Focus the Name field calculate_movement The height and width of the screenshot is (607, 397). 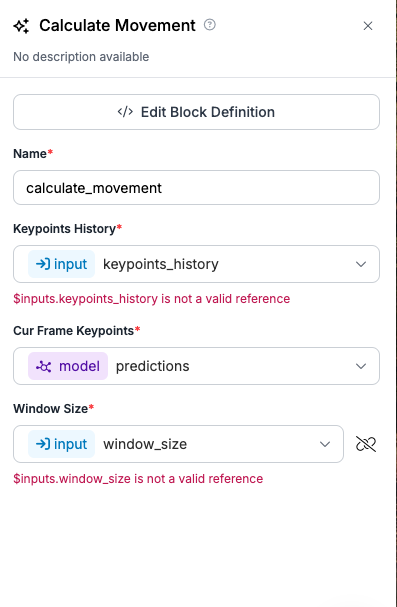(196, 188)
